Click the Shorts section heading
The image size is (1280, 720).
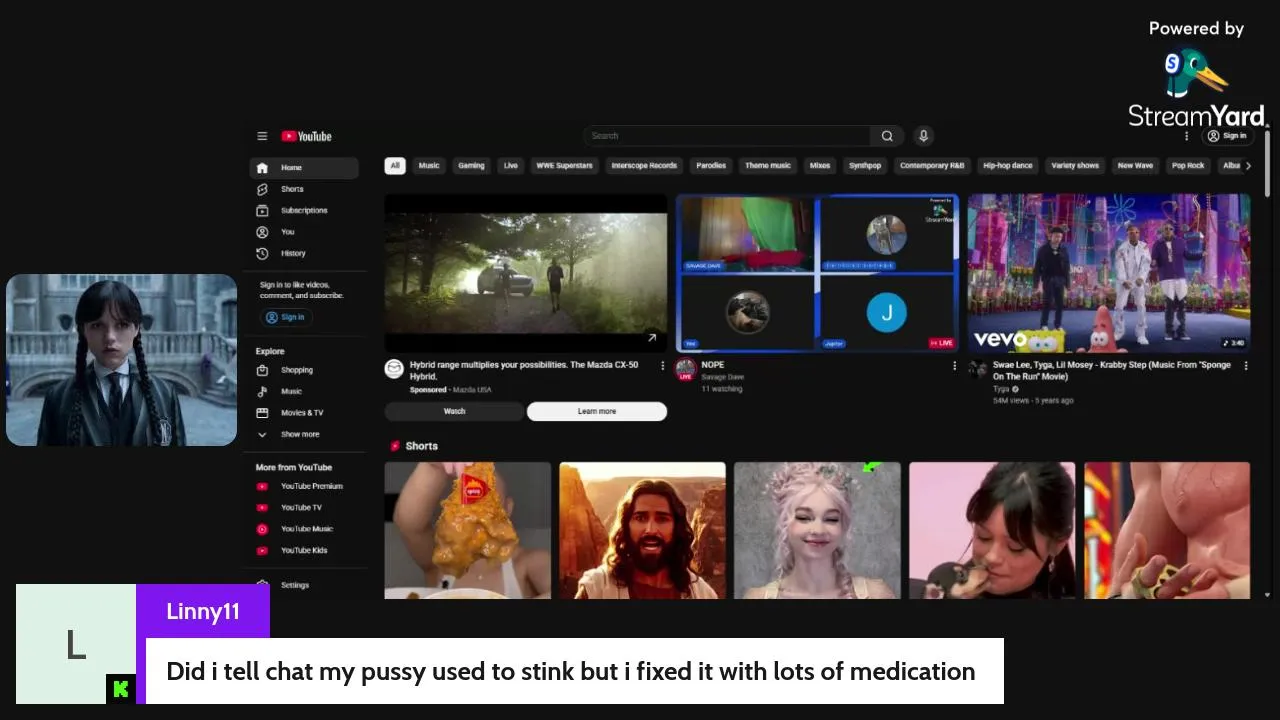coord(421,446)
